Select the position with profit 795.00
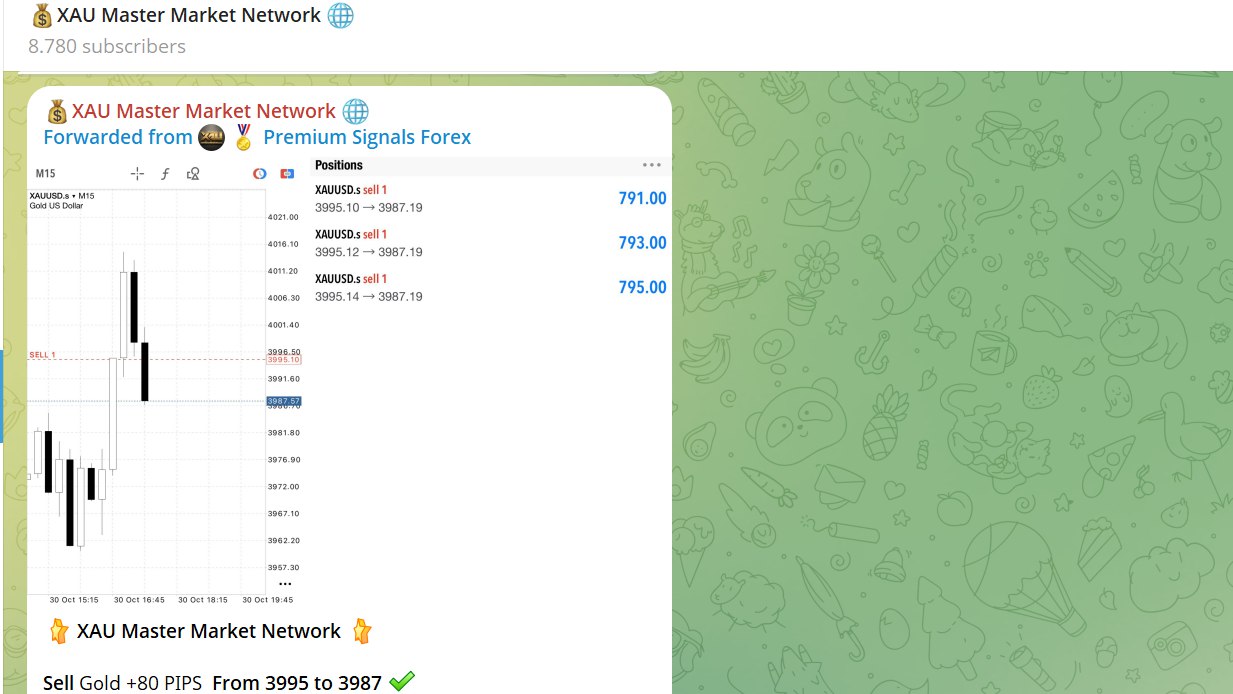 [490, 287]
